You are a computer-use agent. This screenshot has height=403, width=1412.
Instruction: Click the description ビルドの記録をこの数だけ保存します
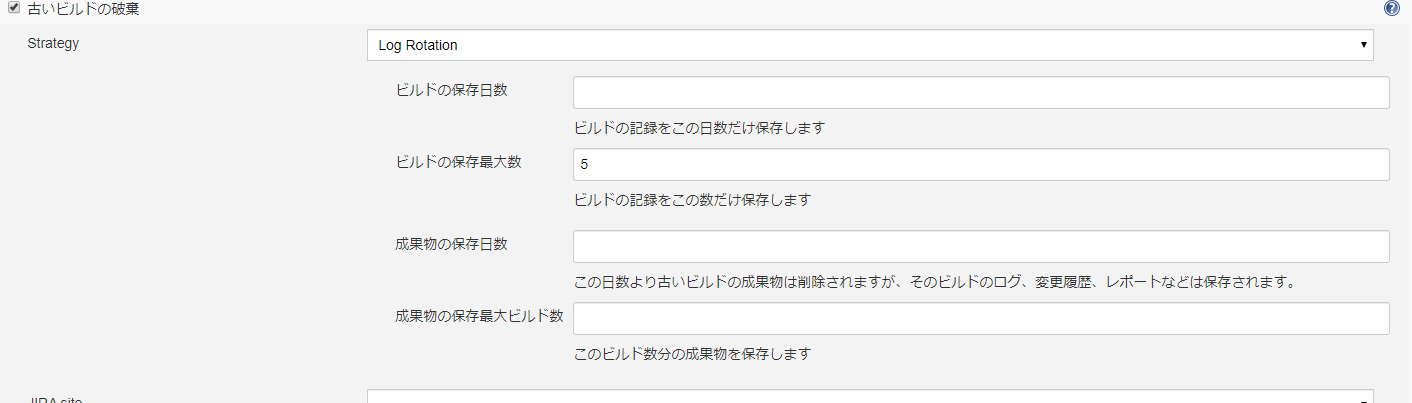(691, 200)
